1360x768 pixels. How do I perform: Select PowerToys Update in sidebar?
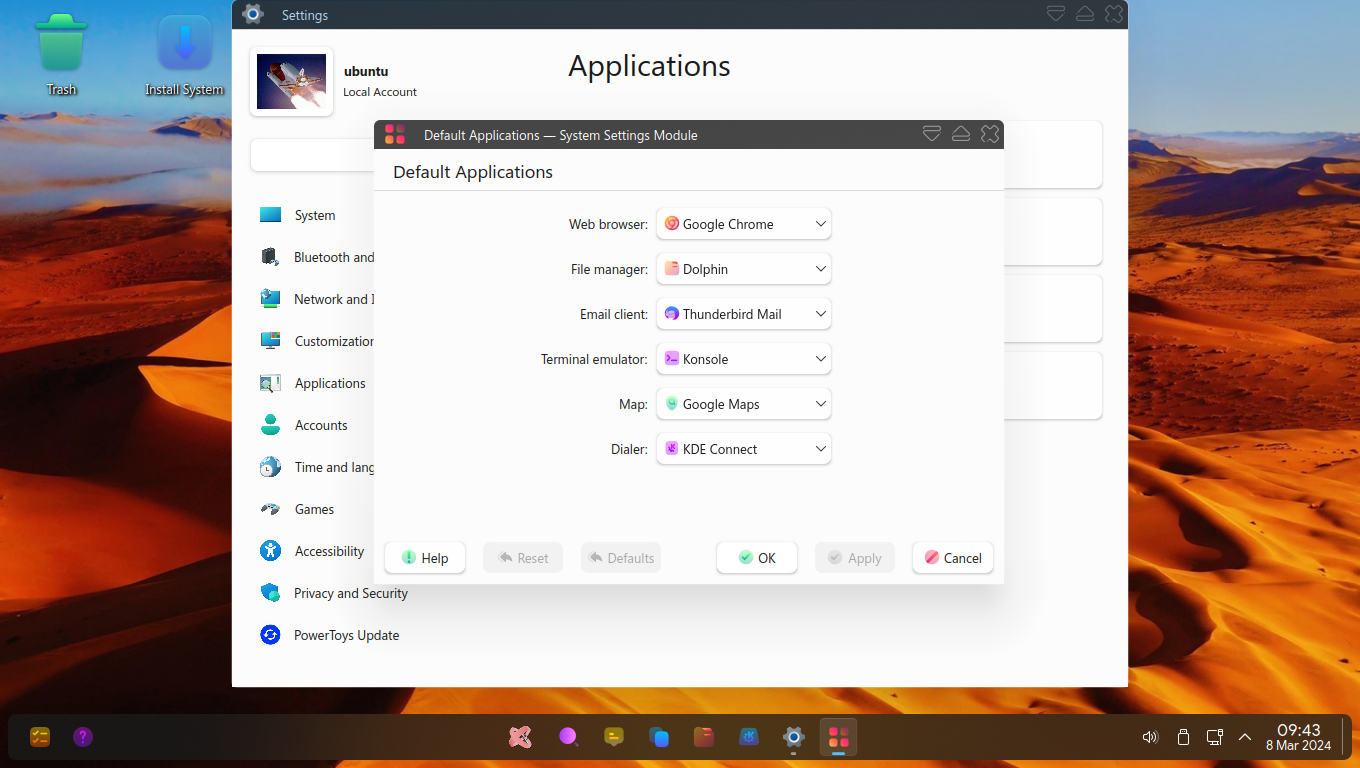[346, 635]
